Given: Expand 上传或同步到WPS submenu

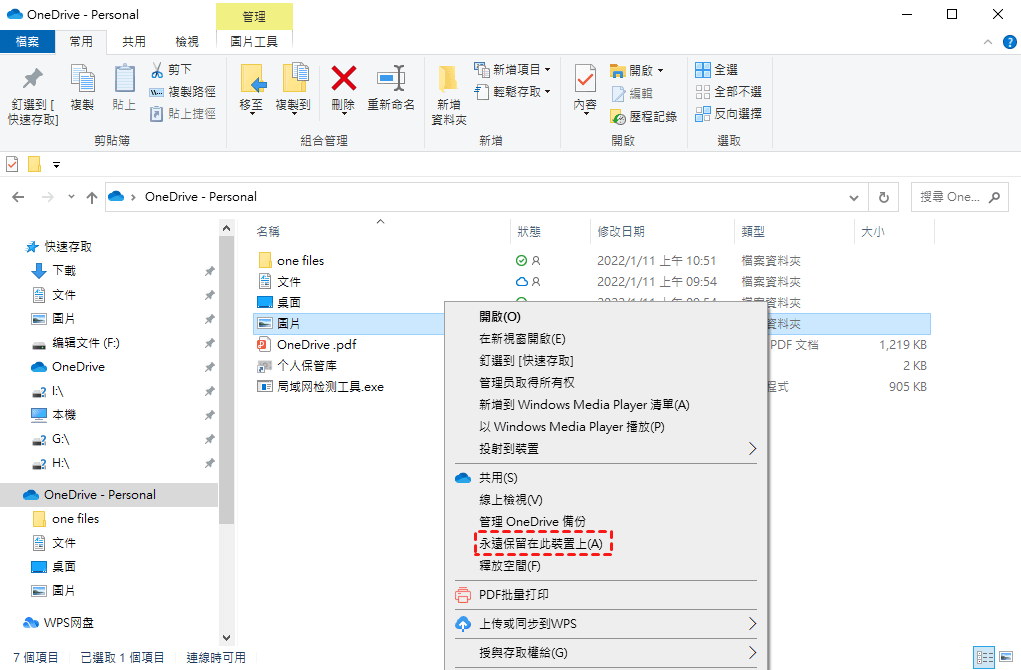Looking at the screenshot, I should point(606,624).
